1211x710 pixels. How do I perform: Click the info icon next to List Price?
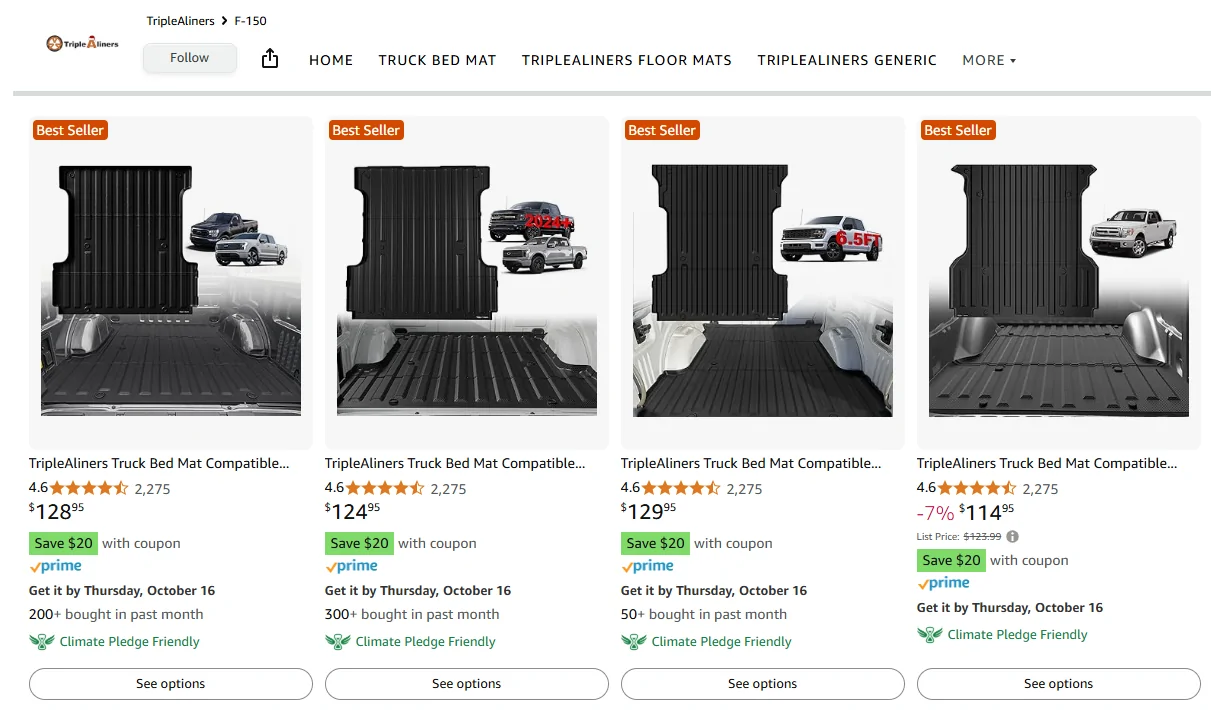pos(1012,537)
